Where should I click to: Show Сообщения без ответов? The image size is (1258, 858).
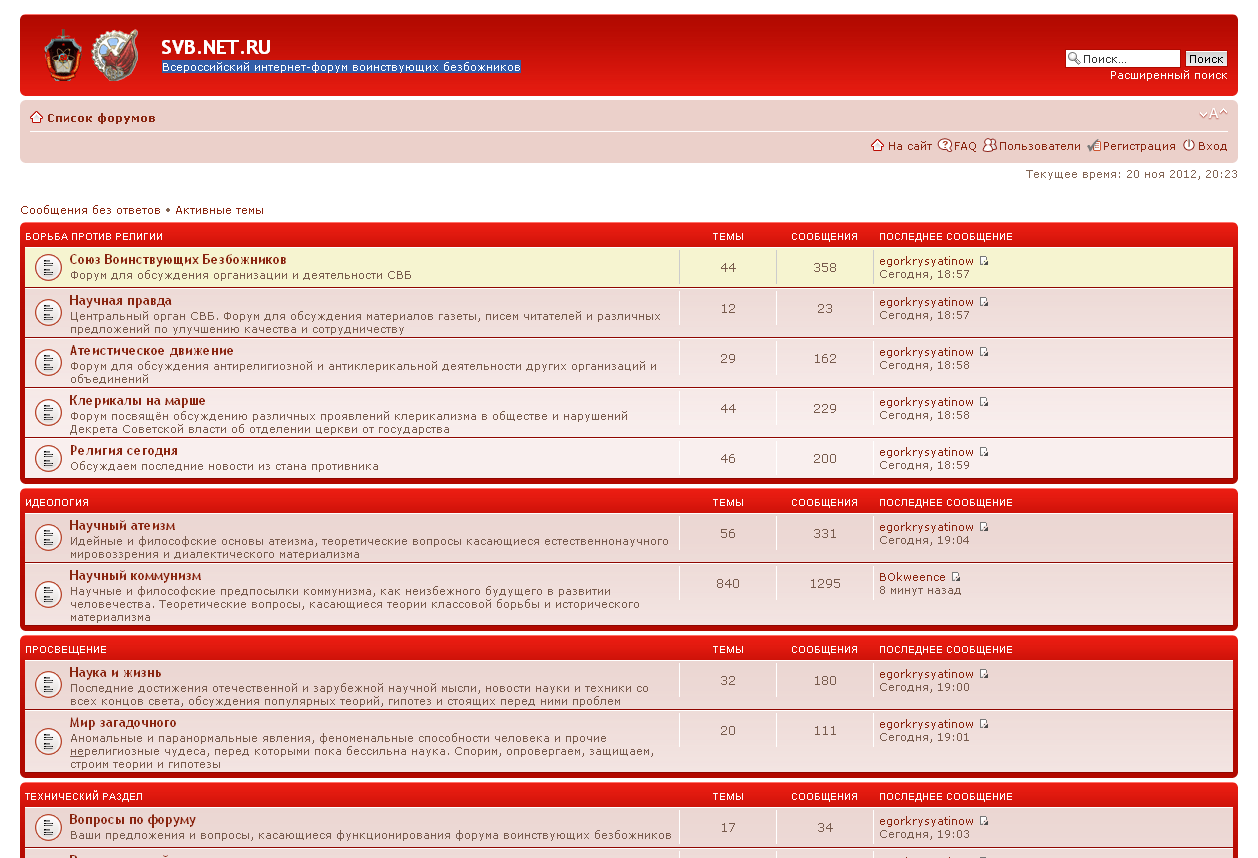pos(90,210)
